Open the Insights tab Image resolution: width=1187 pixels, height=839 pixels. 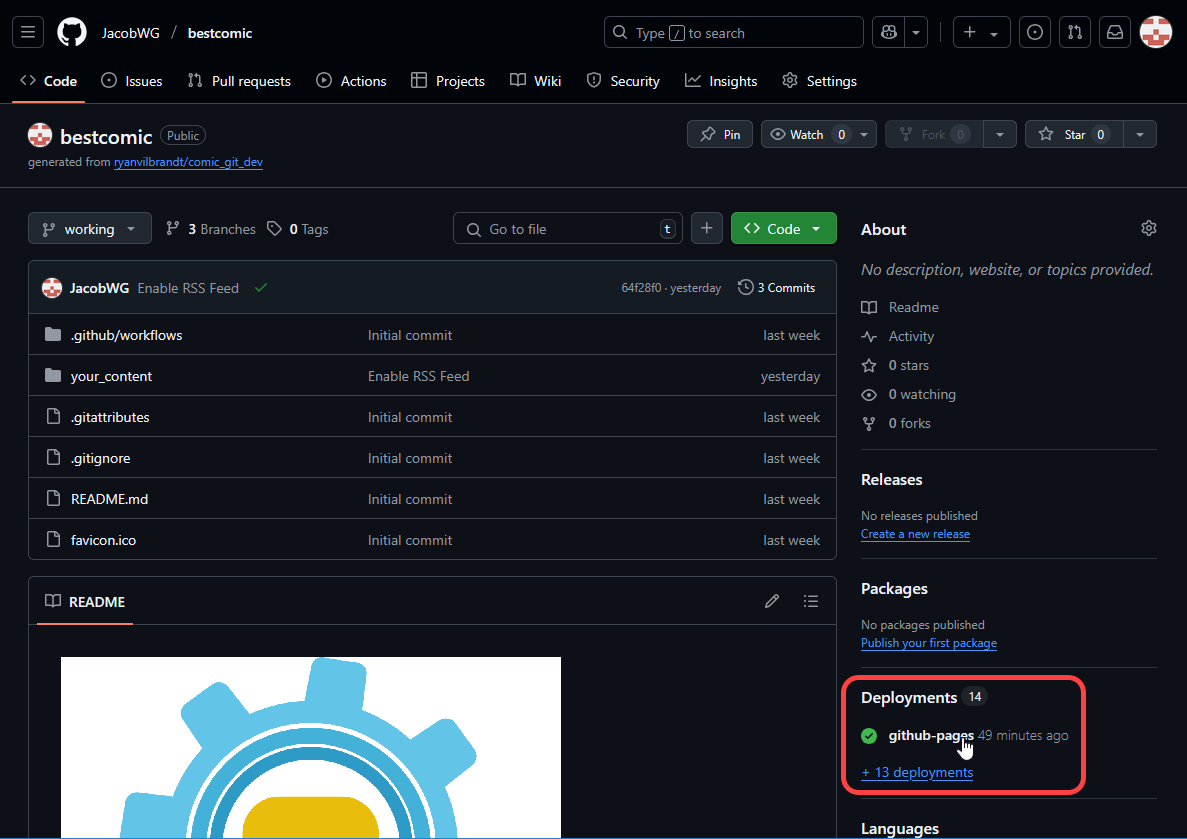(721, 81)
